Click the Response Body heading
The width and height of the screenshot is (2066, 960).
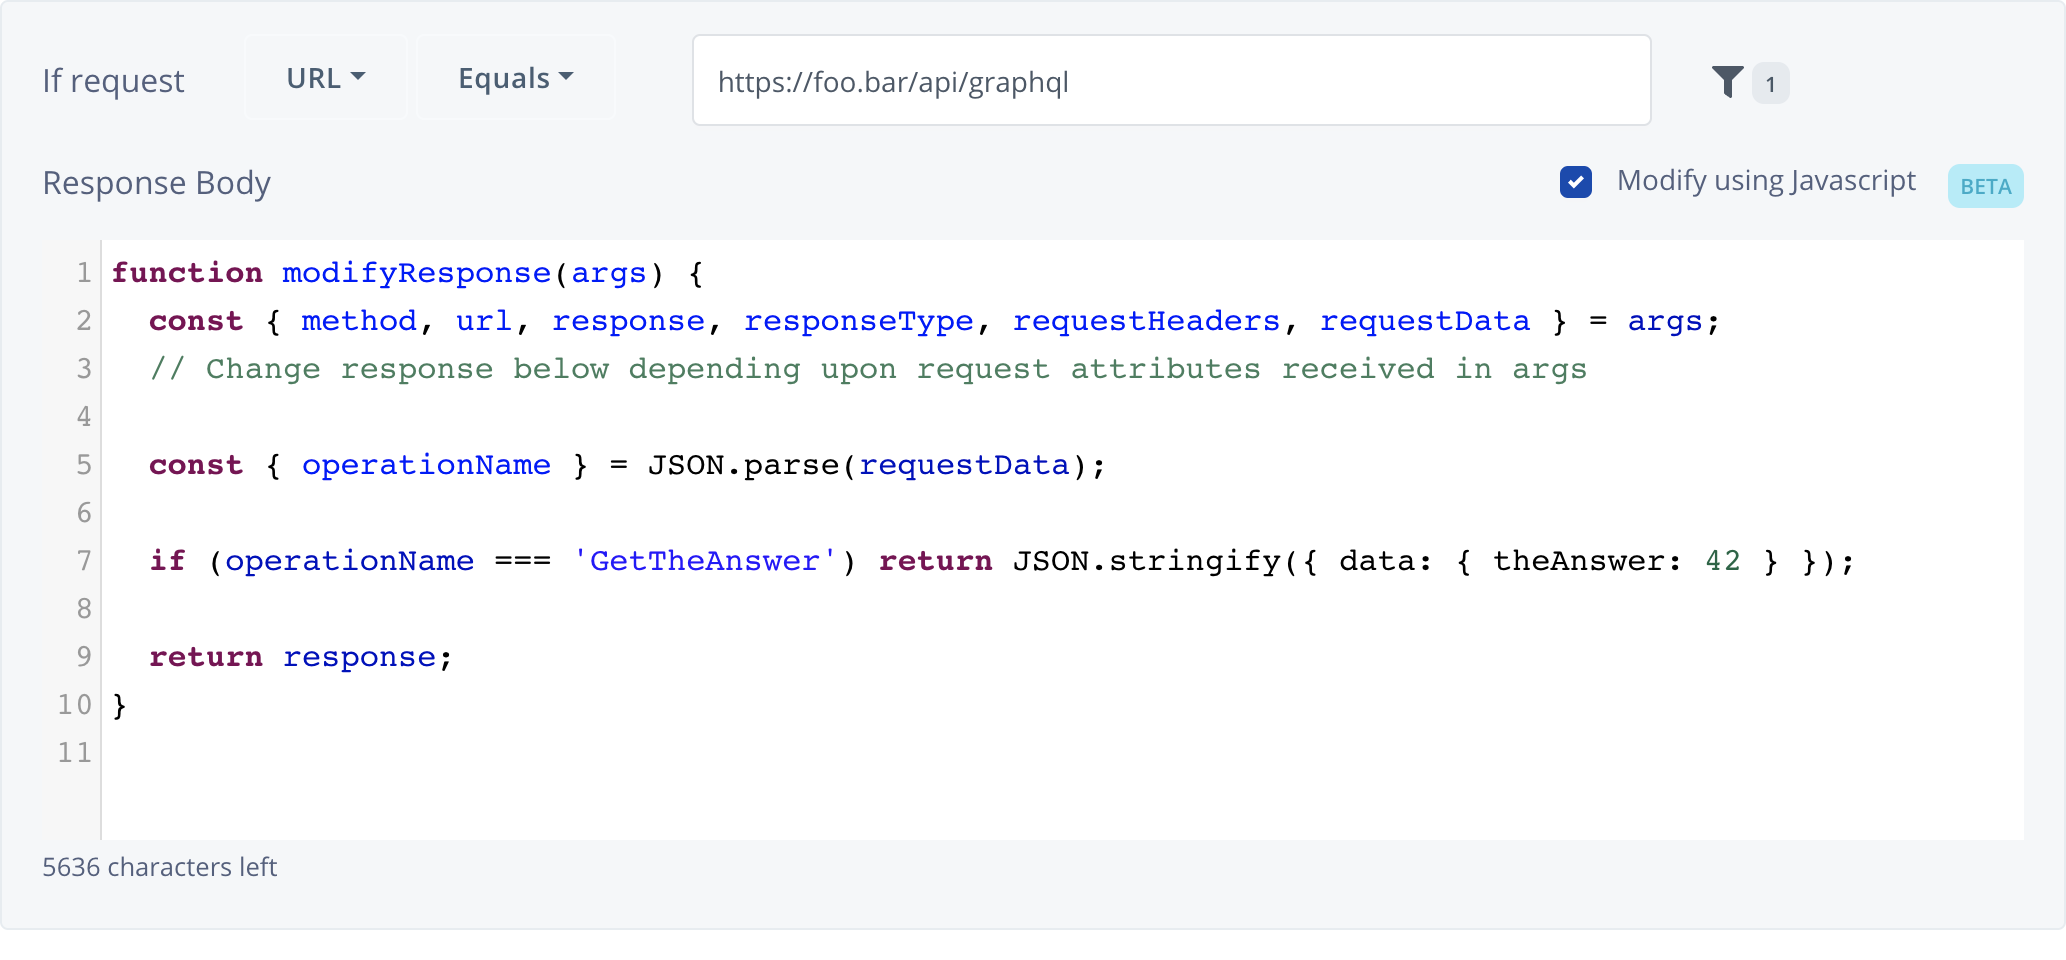pos(156,183)
